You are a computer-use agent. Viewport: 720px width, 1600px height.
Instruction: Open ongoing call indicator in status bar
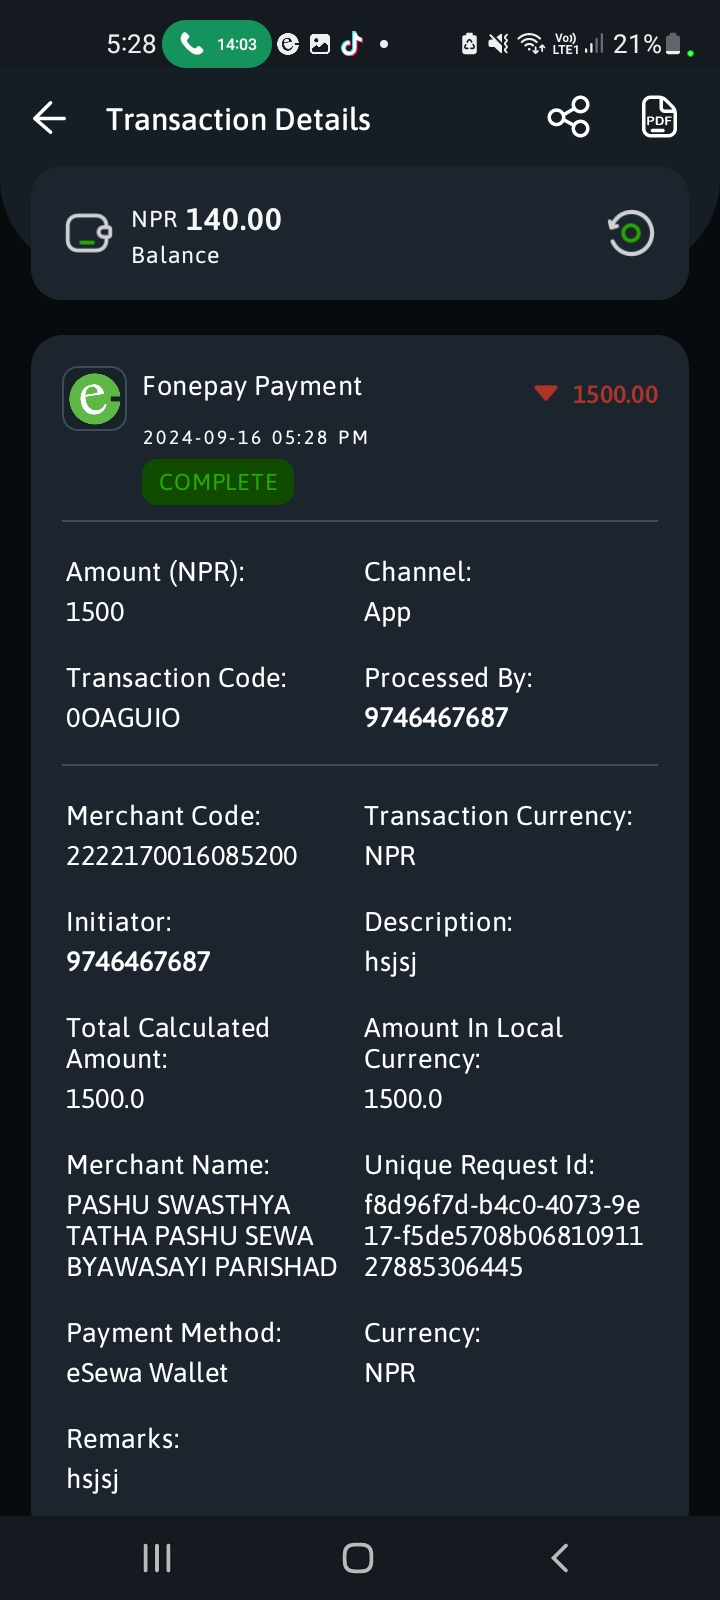(x=217, y=44)
